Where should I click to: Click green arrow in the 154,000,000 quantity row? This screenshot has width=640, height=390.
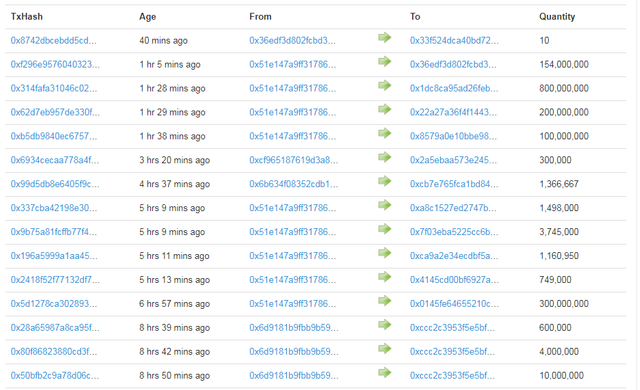[x=384, y=62]
